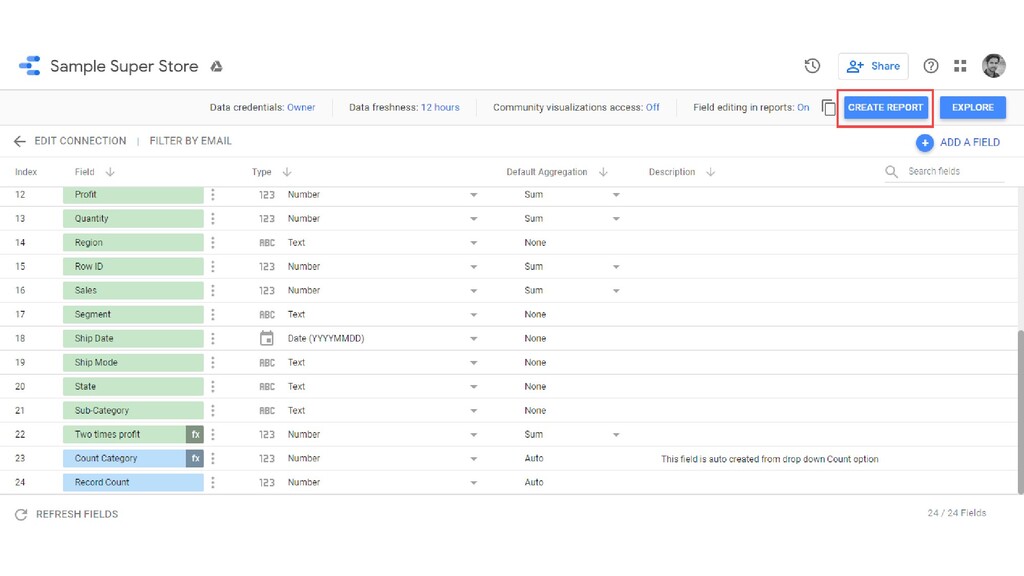Click the refresh fields icon
The image size is (1024, 576).
tap(21, 514)
